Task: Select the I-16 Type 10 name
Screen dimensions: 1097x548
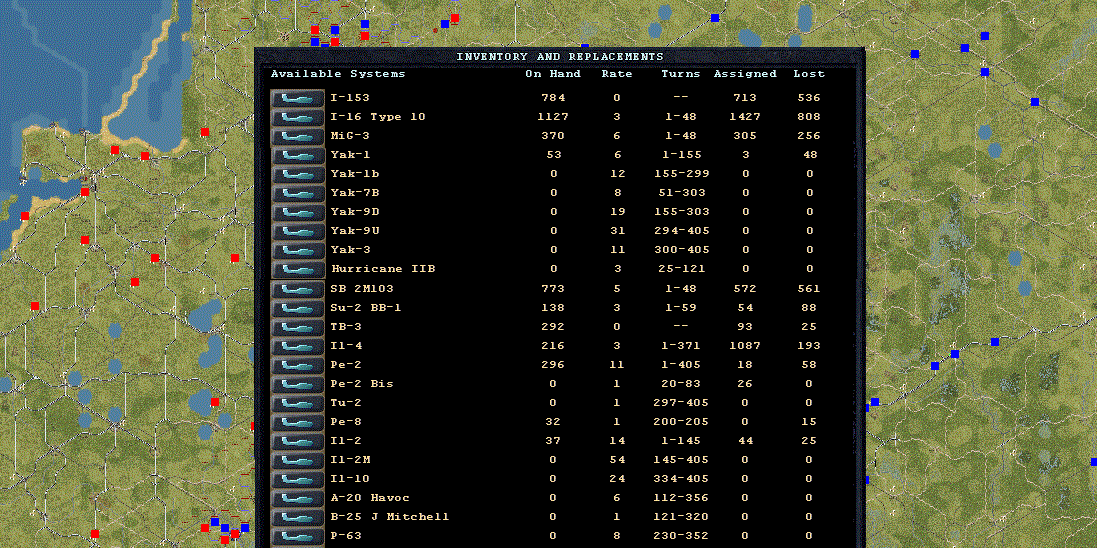Action: (x=378, y=117)
